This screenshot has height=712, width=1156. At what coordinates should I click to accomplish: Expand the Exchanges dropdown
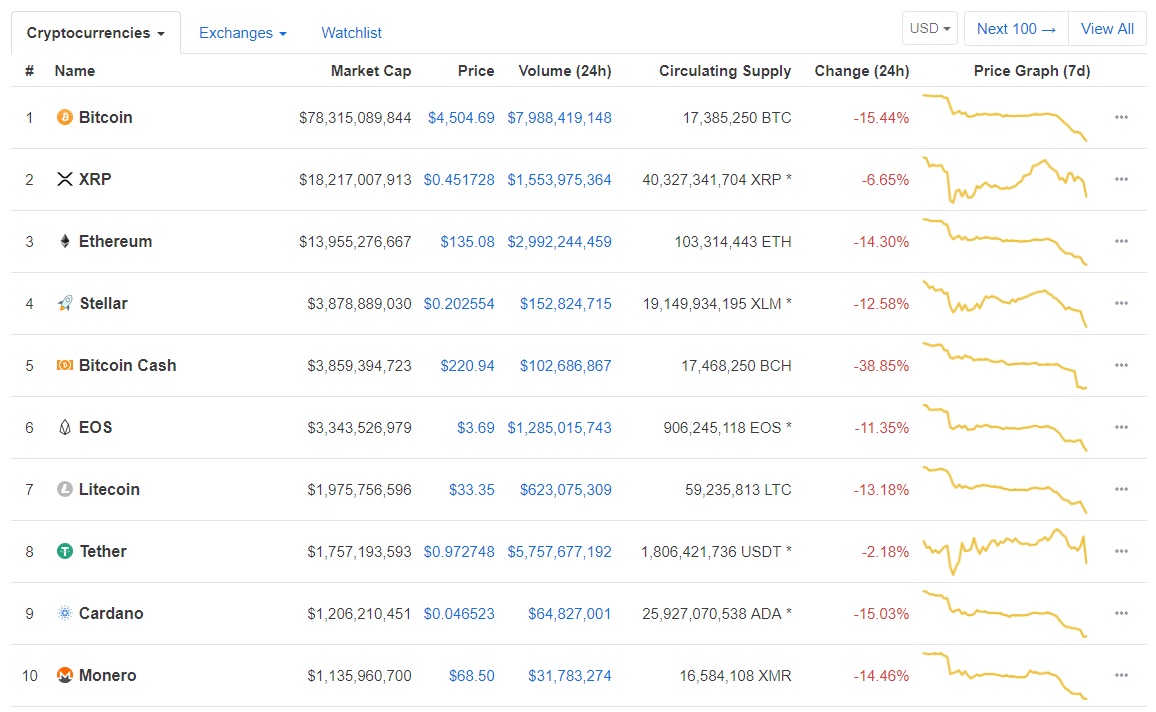tap(242, 33)
